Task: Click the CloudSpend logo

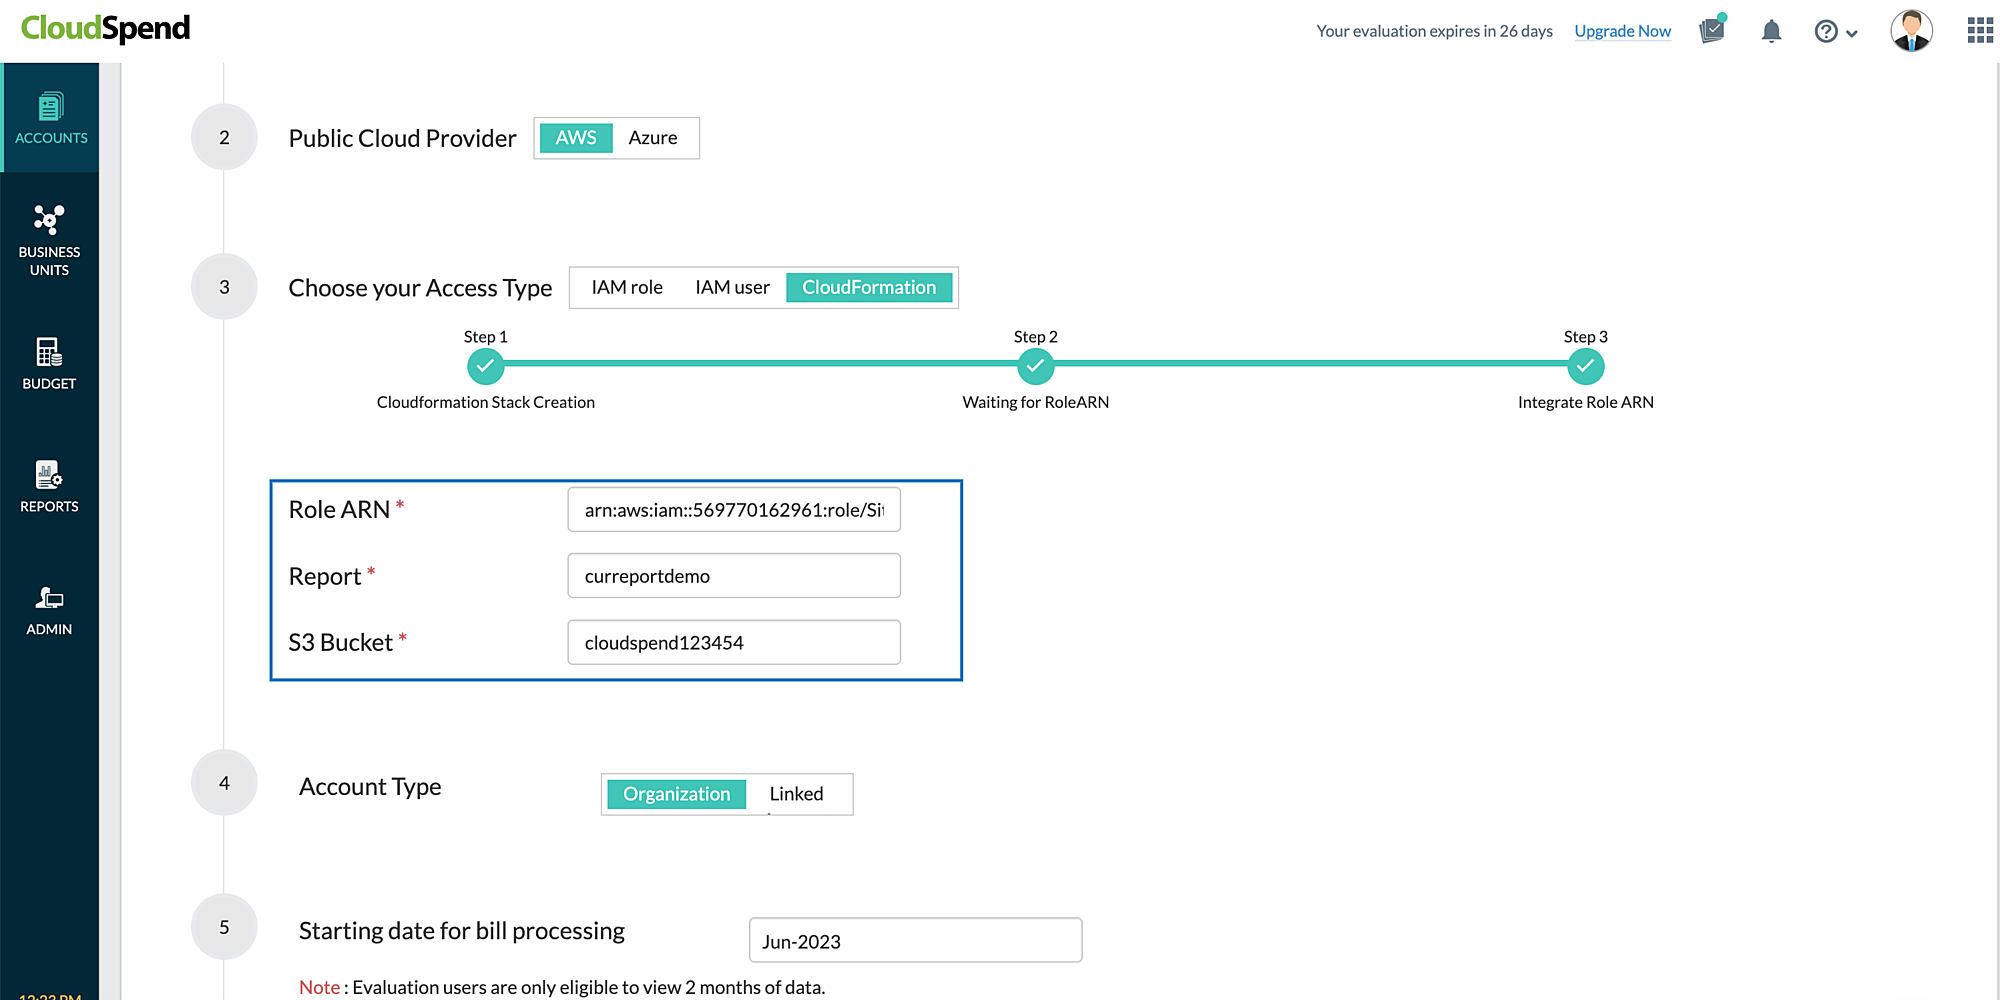Action: pos(105,28)
